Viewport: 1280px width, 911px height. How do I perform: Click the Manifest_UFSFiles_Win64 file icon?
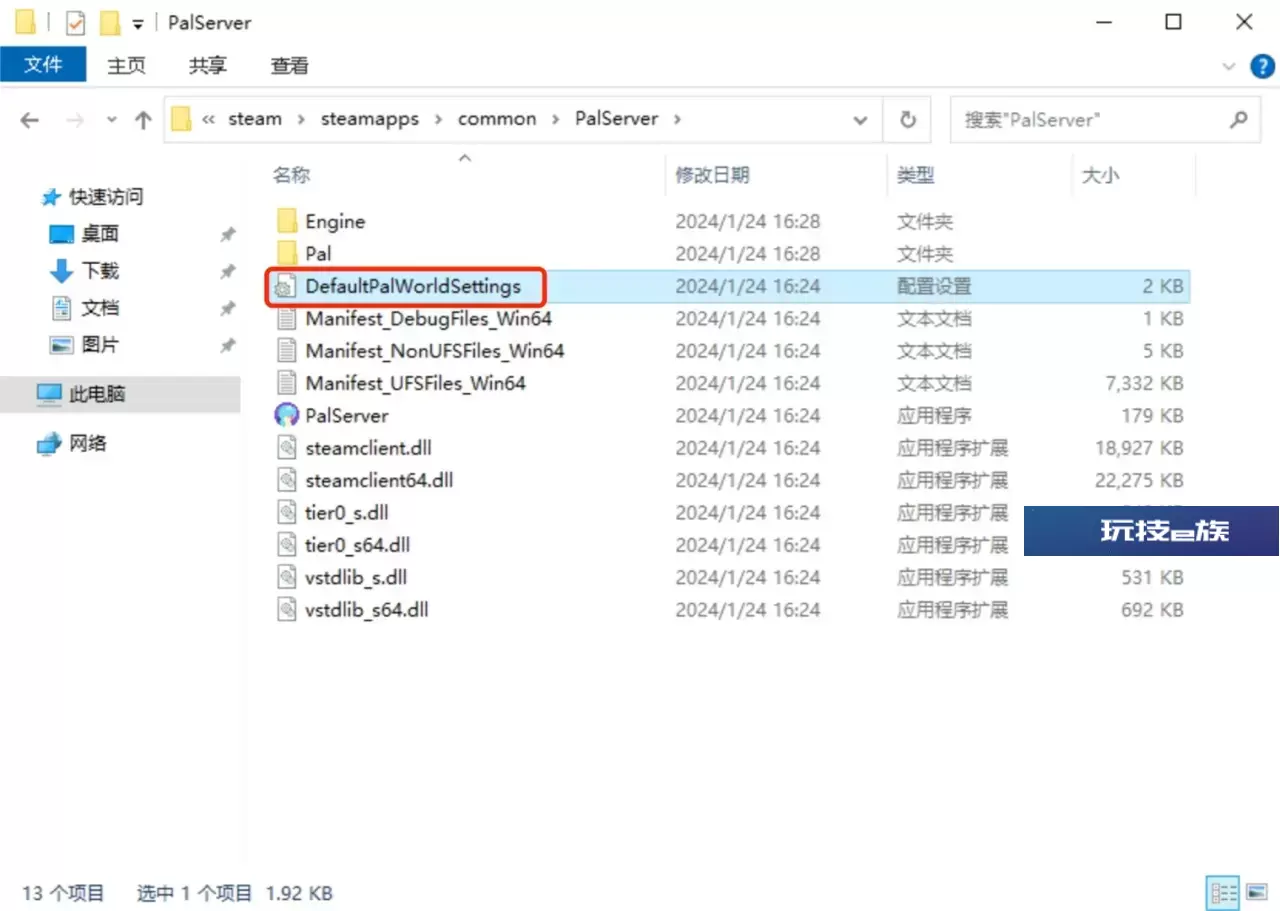click(287, 383)
